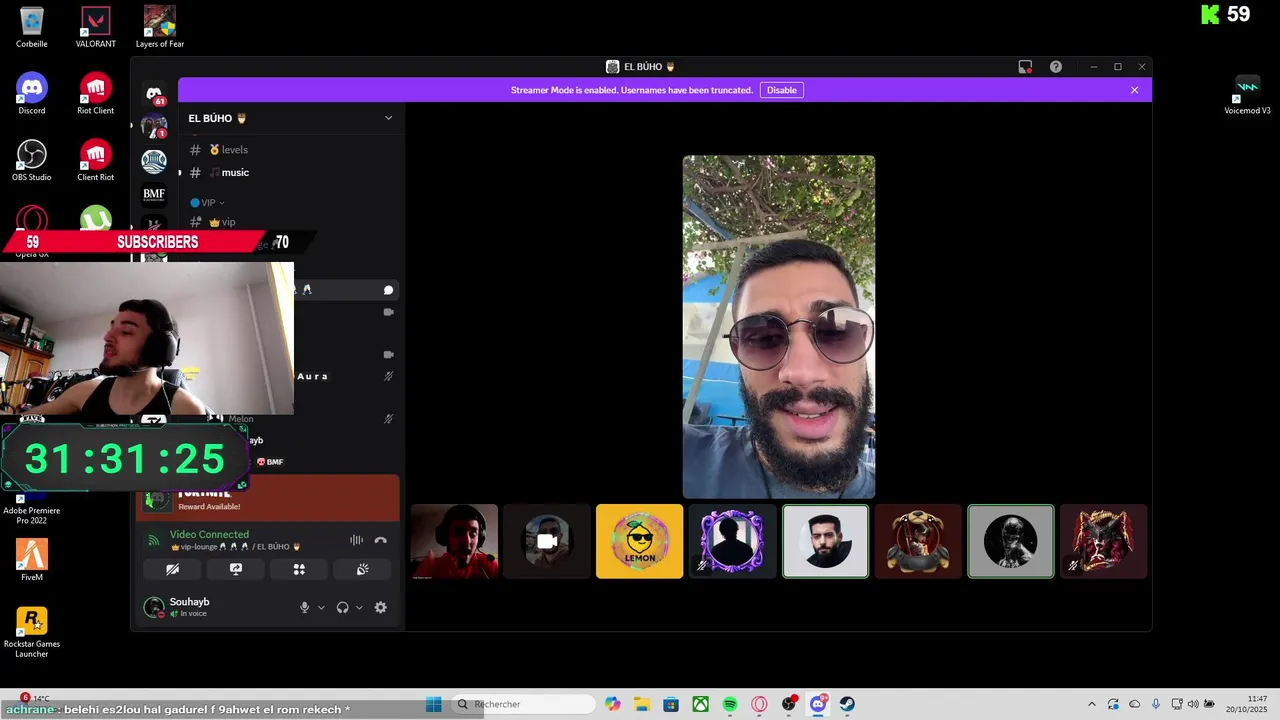Open Spotify from the taskbar
1280x720 pixels.
point(730,704)
